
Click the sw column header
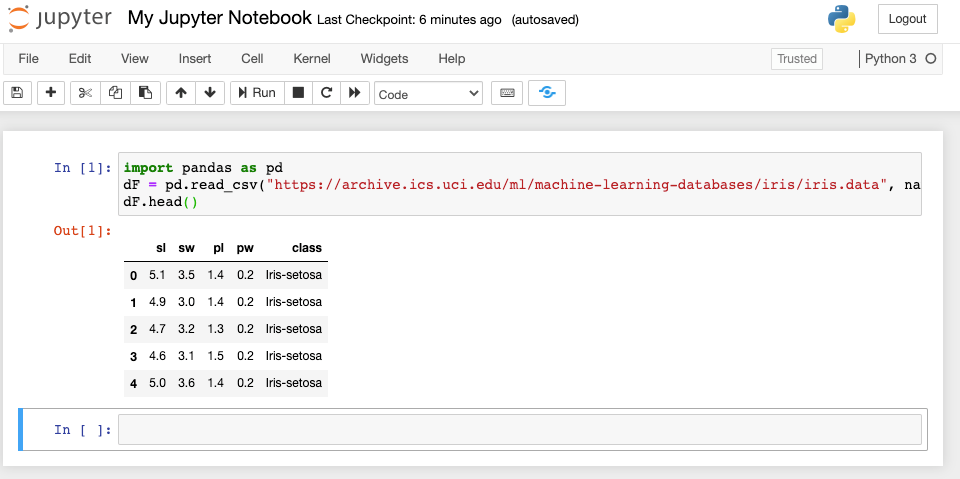pos(186,248)
